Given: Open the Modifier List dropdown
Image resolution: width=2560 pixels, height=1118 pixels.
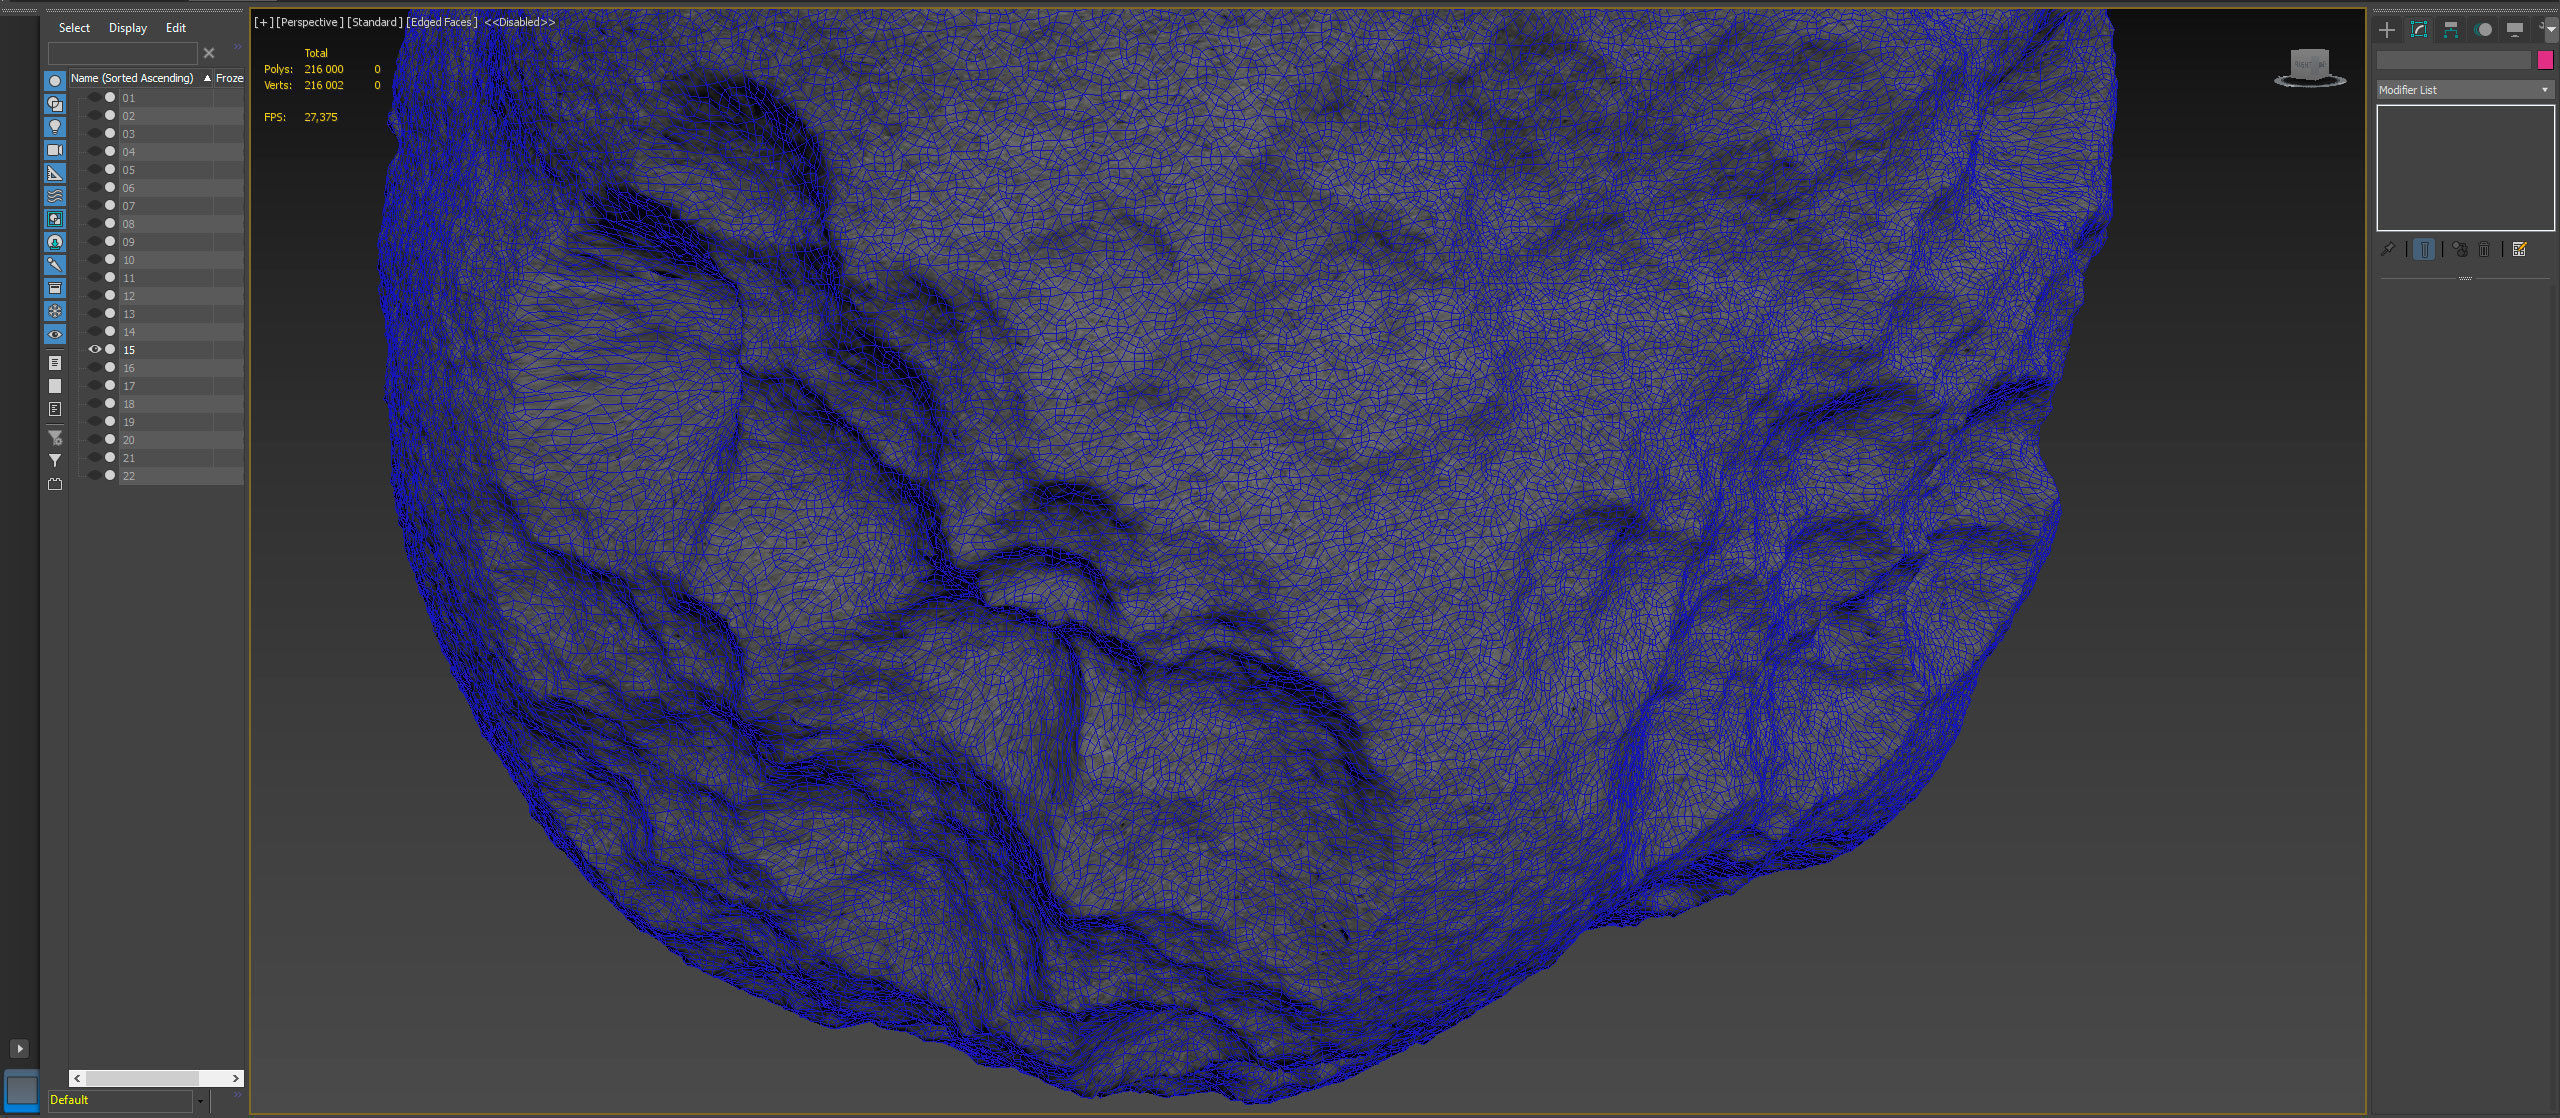Looking at the screenshot, I should click(x=2465, y=90).
